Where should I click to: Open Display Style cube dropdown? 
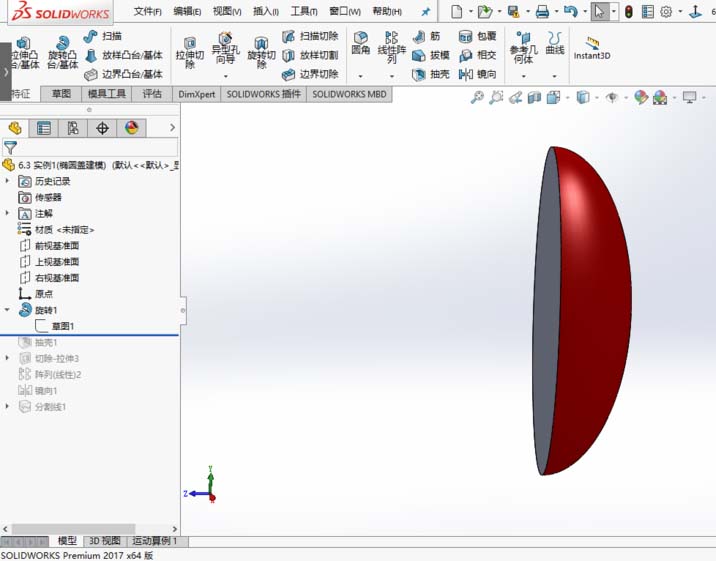coord(597,98)
